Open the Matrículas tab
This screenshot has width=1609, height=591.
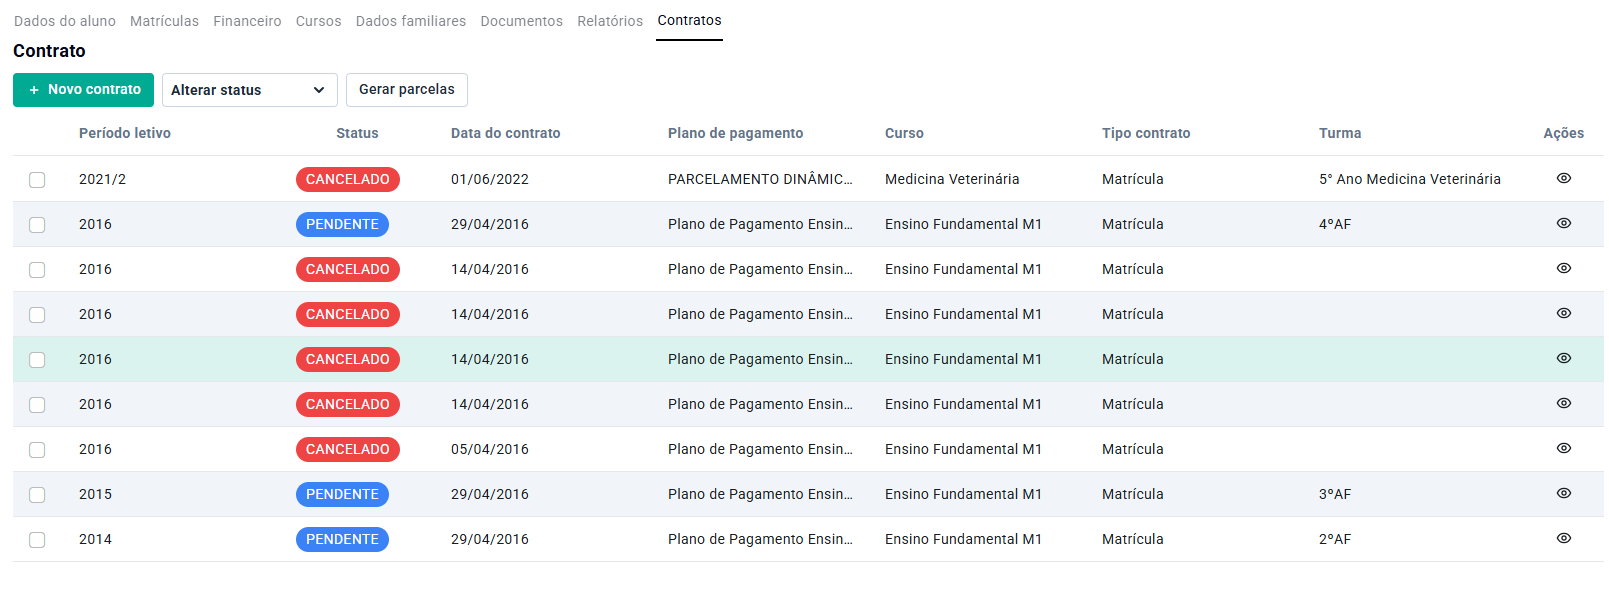pos(164,21)
